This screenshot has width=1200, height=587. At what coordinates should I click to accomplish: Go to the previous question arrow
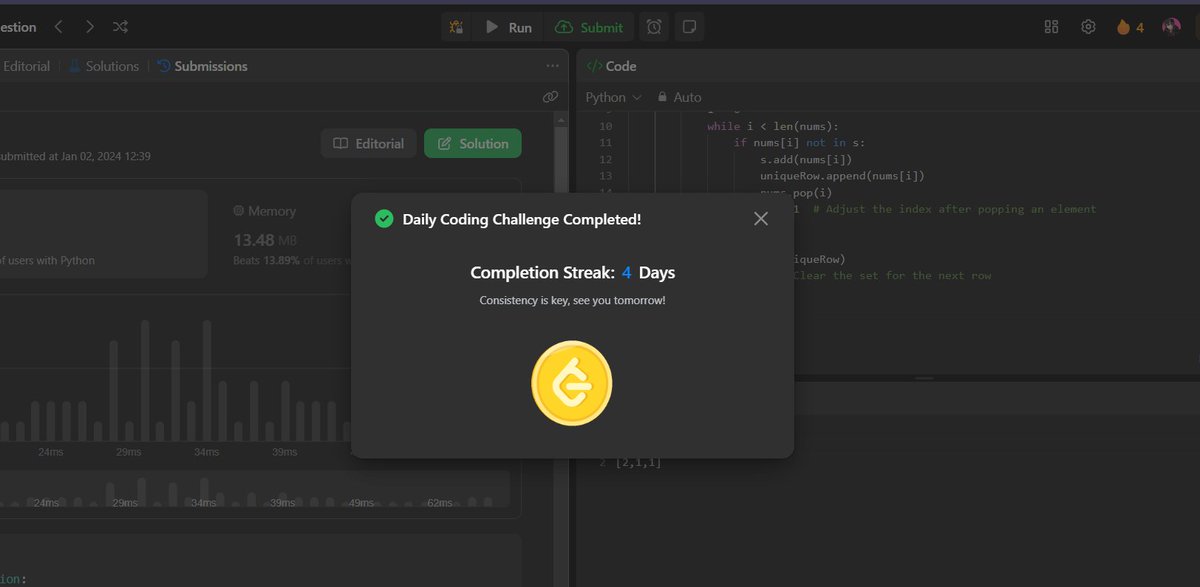pos(58,27)
